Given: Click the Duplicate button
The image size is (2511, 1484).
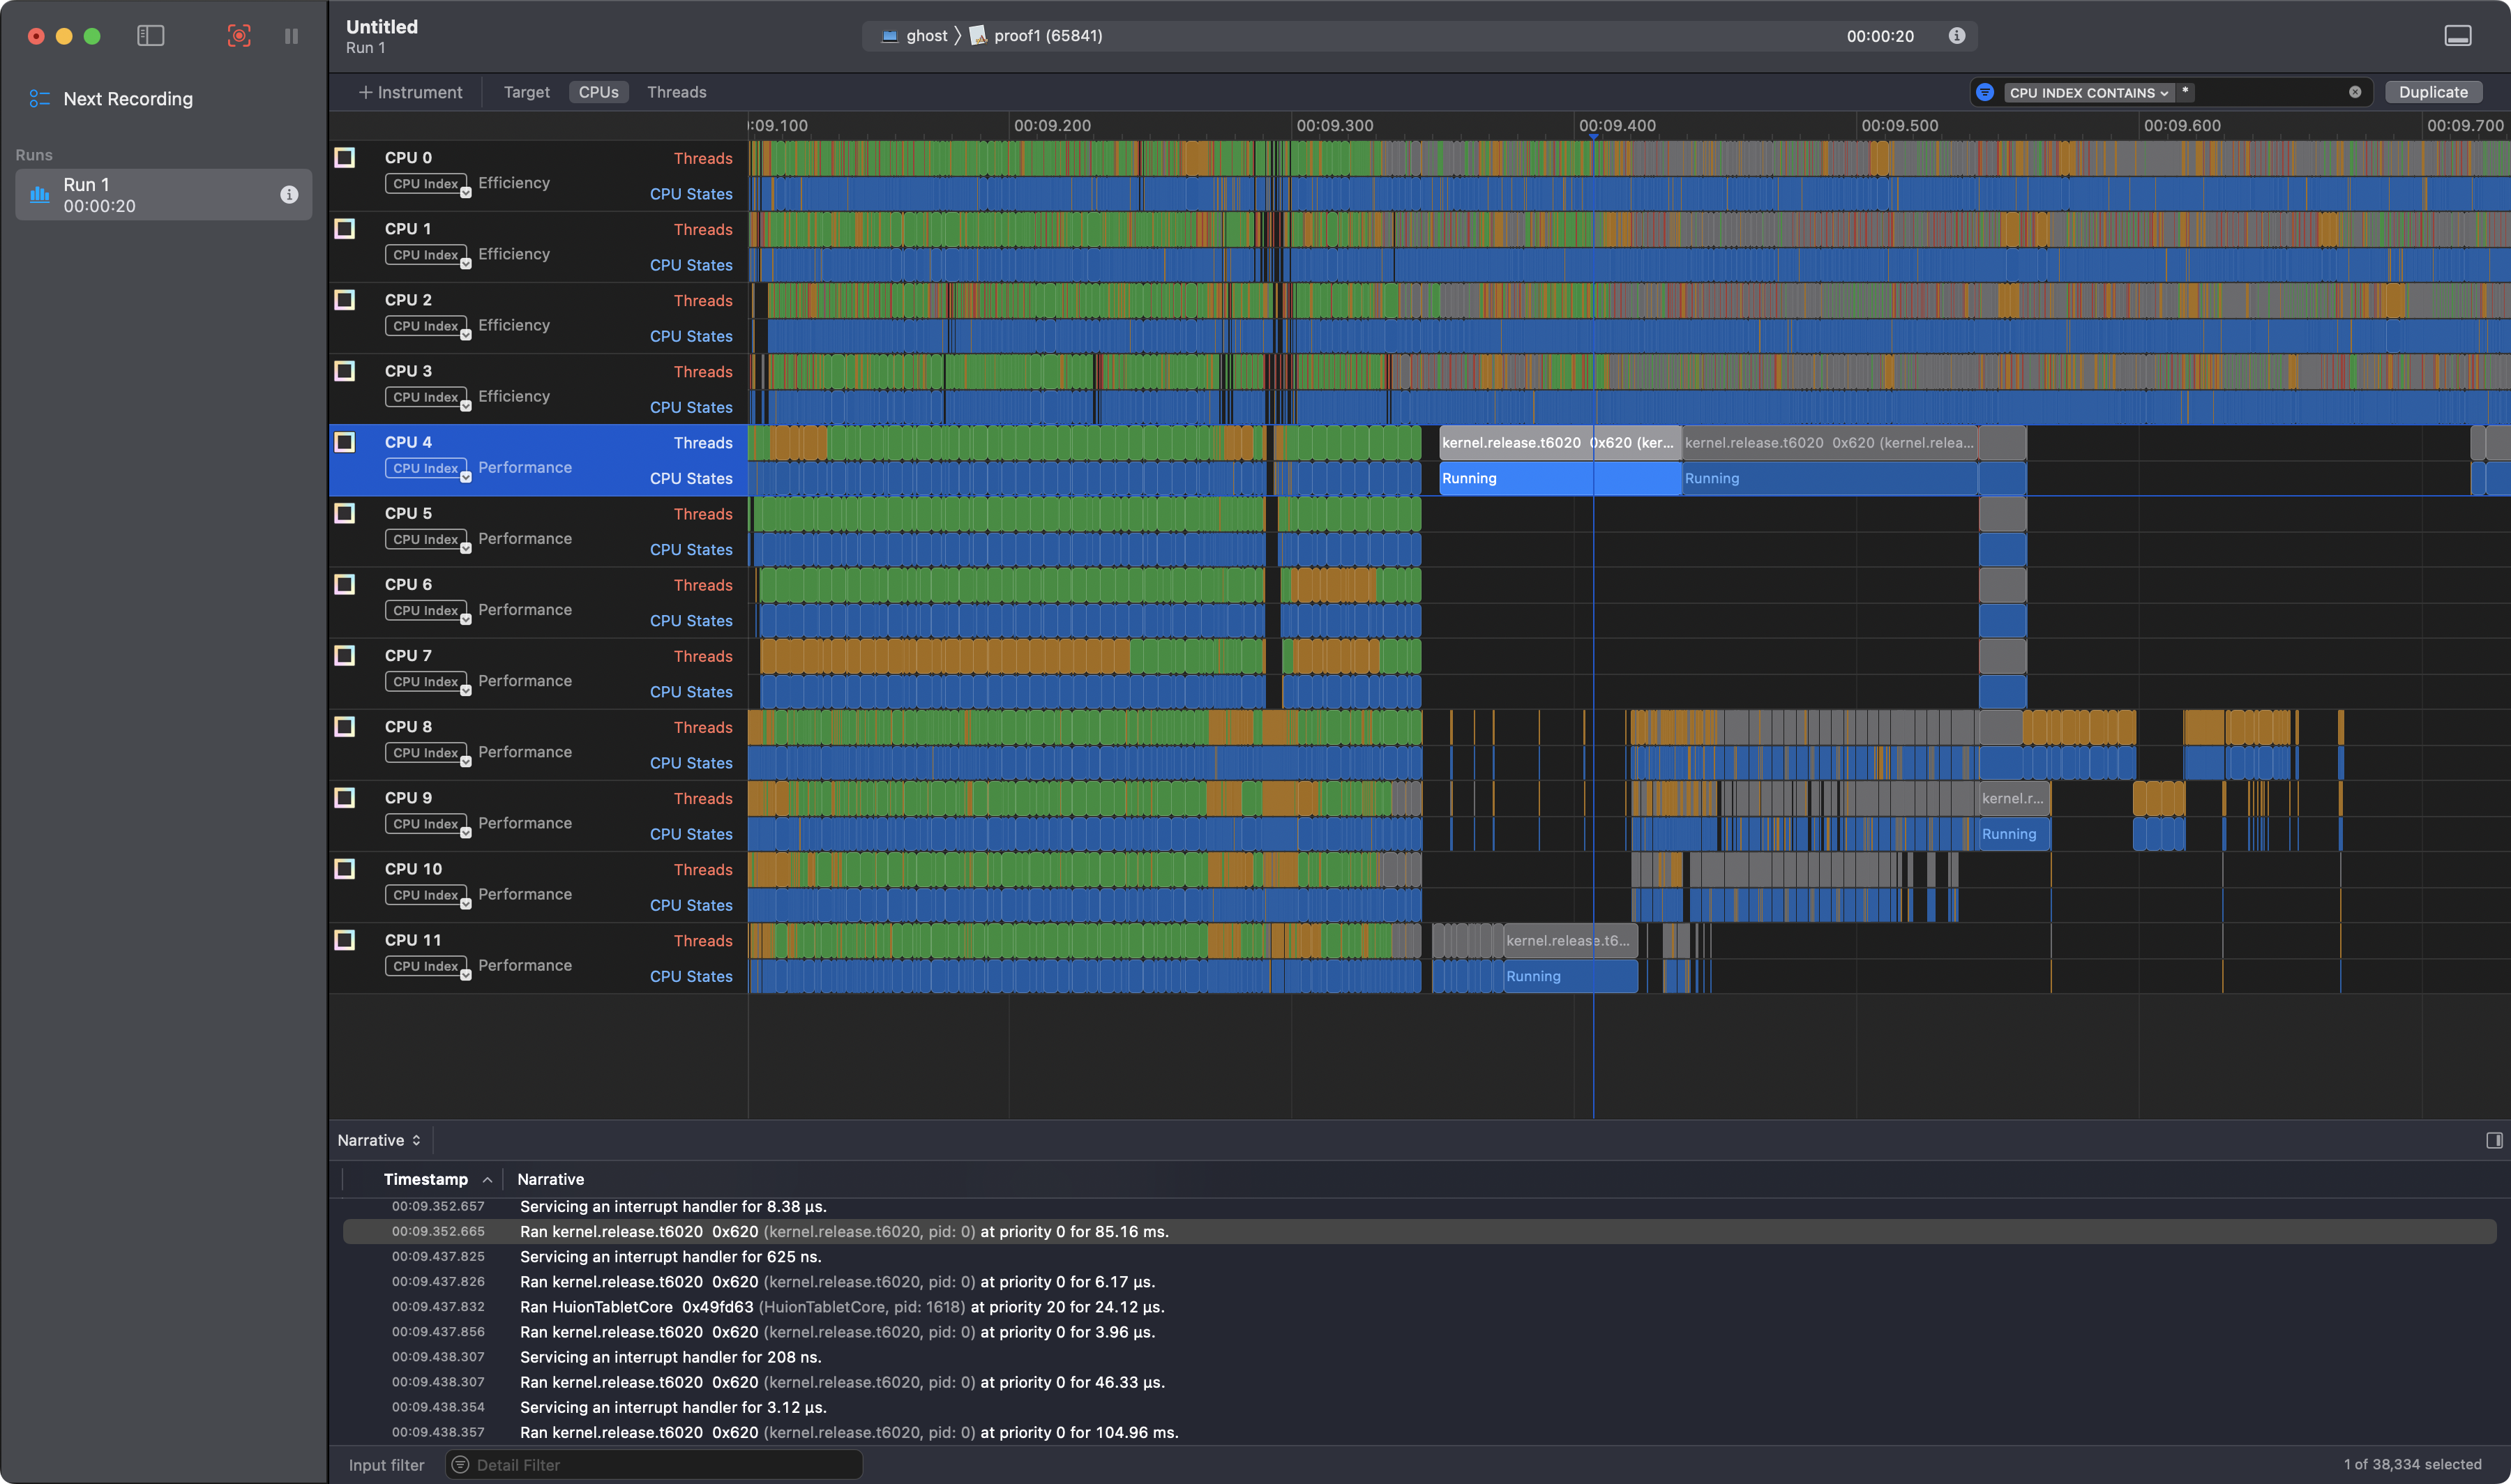Looking at the screenshot, I should (2433, 92).
